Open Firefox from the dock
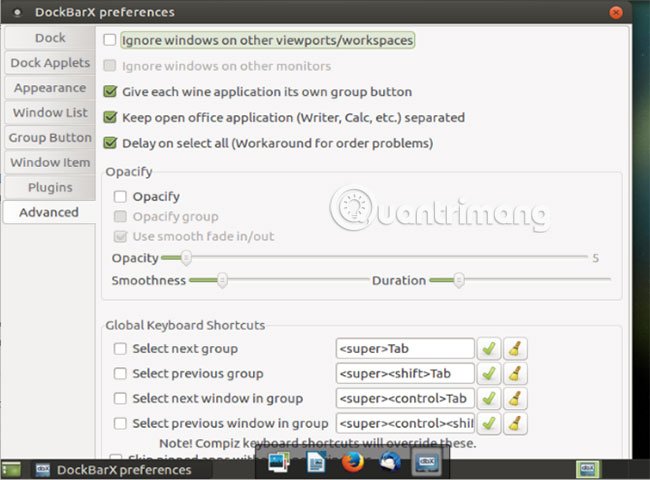The height and width of the screenshot is (480, 650). click(353, 462)
